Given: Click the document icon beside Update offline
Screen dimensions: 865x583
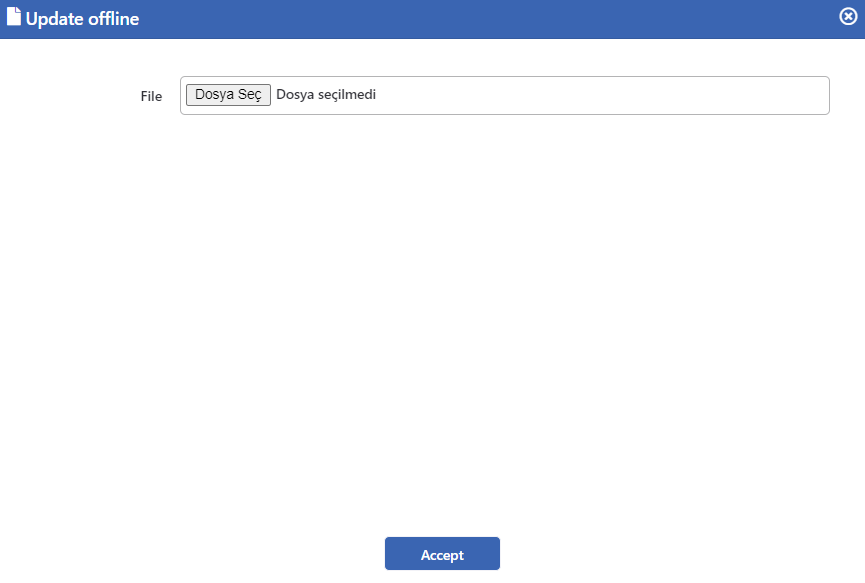Looking at the screenshot, I should pos(14,17).
